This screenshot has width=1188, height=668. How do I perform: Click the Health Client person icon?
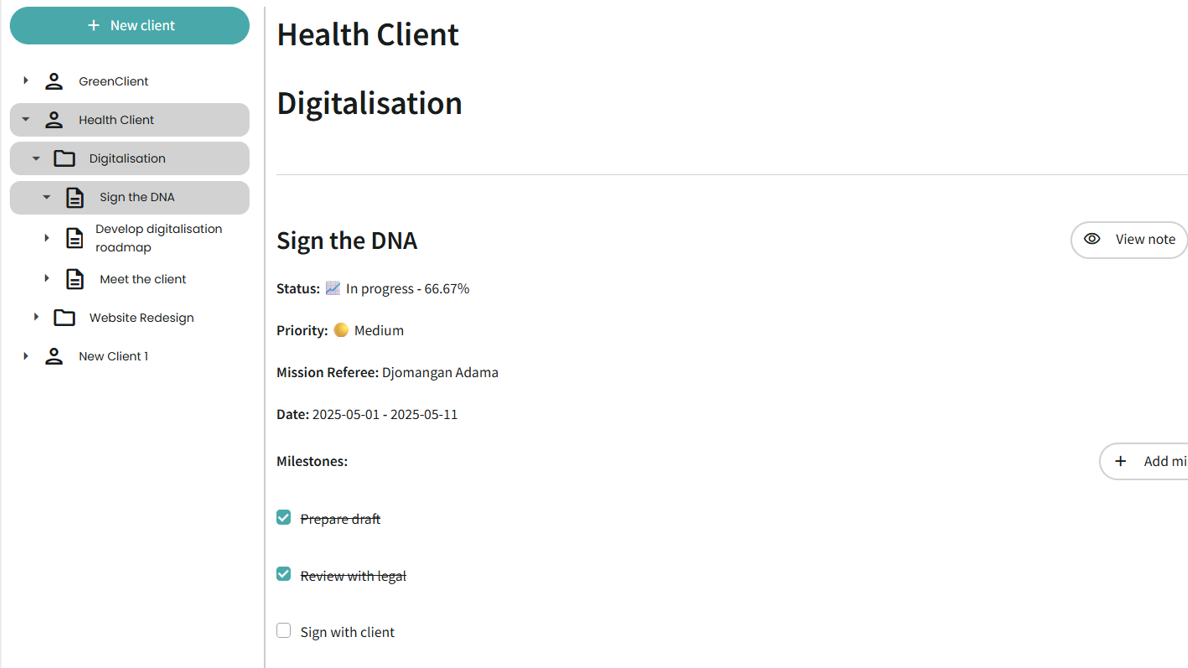click(54, 120)
